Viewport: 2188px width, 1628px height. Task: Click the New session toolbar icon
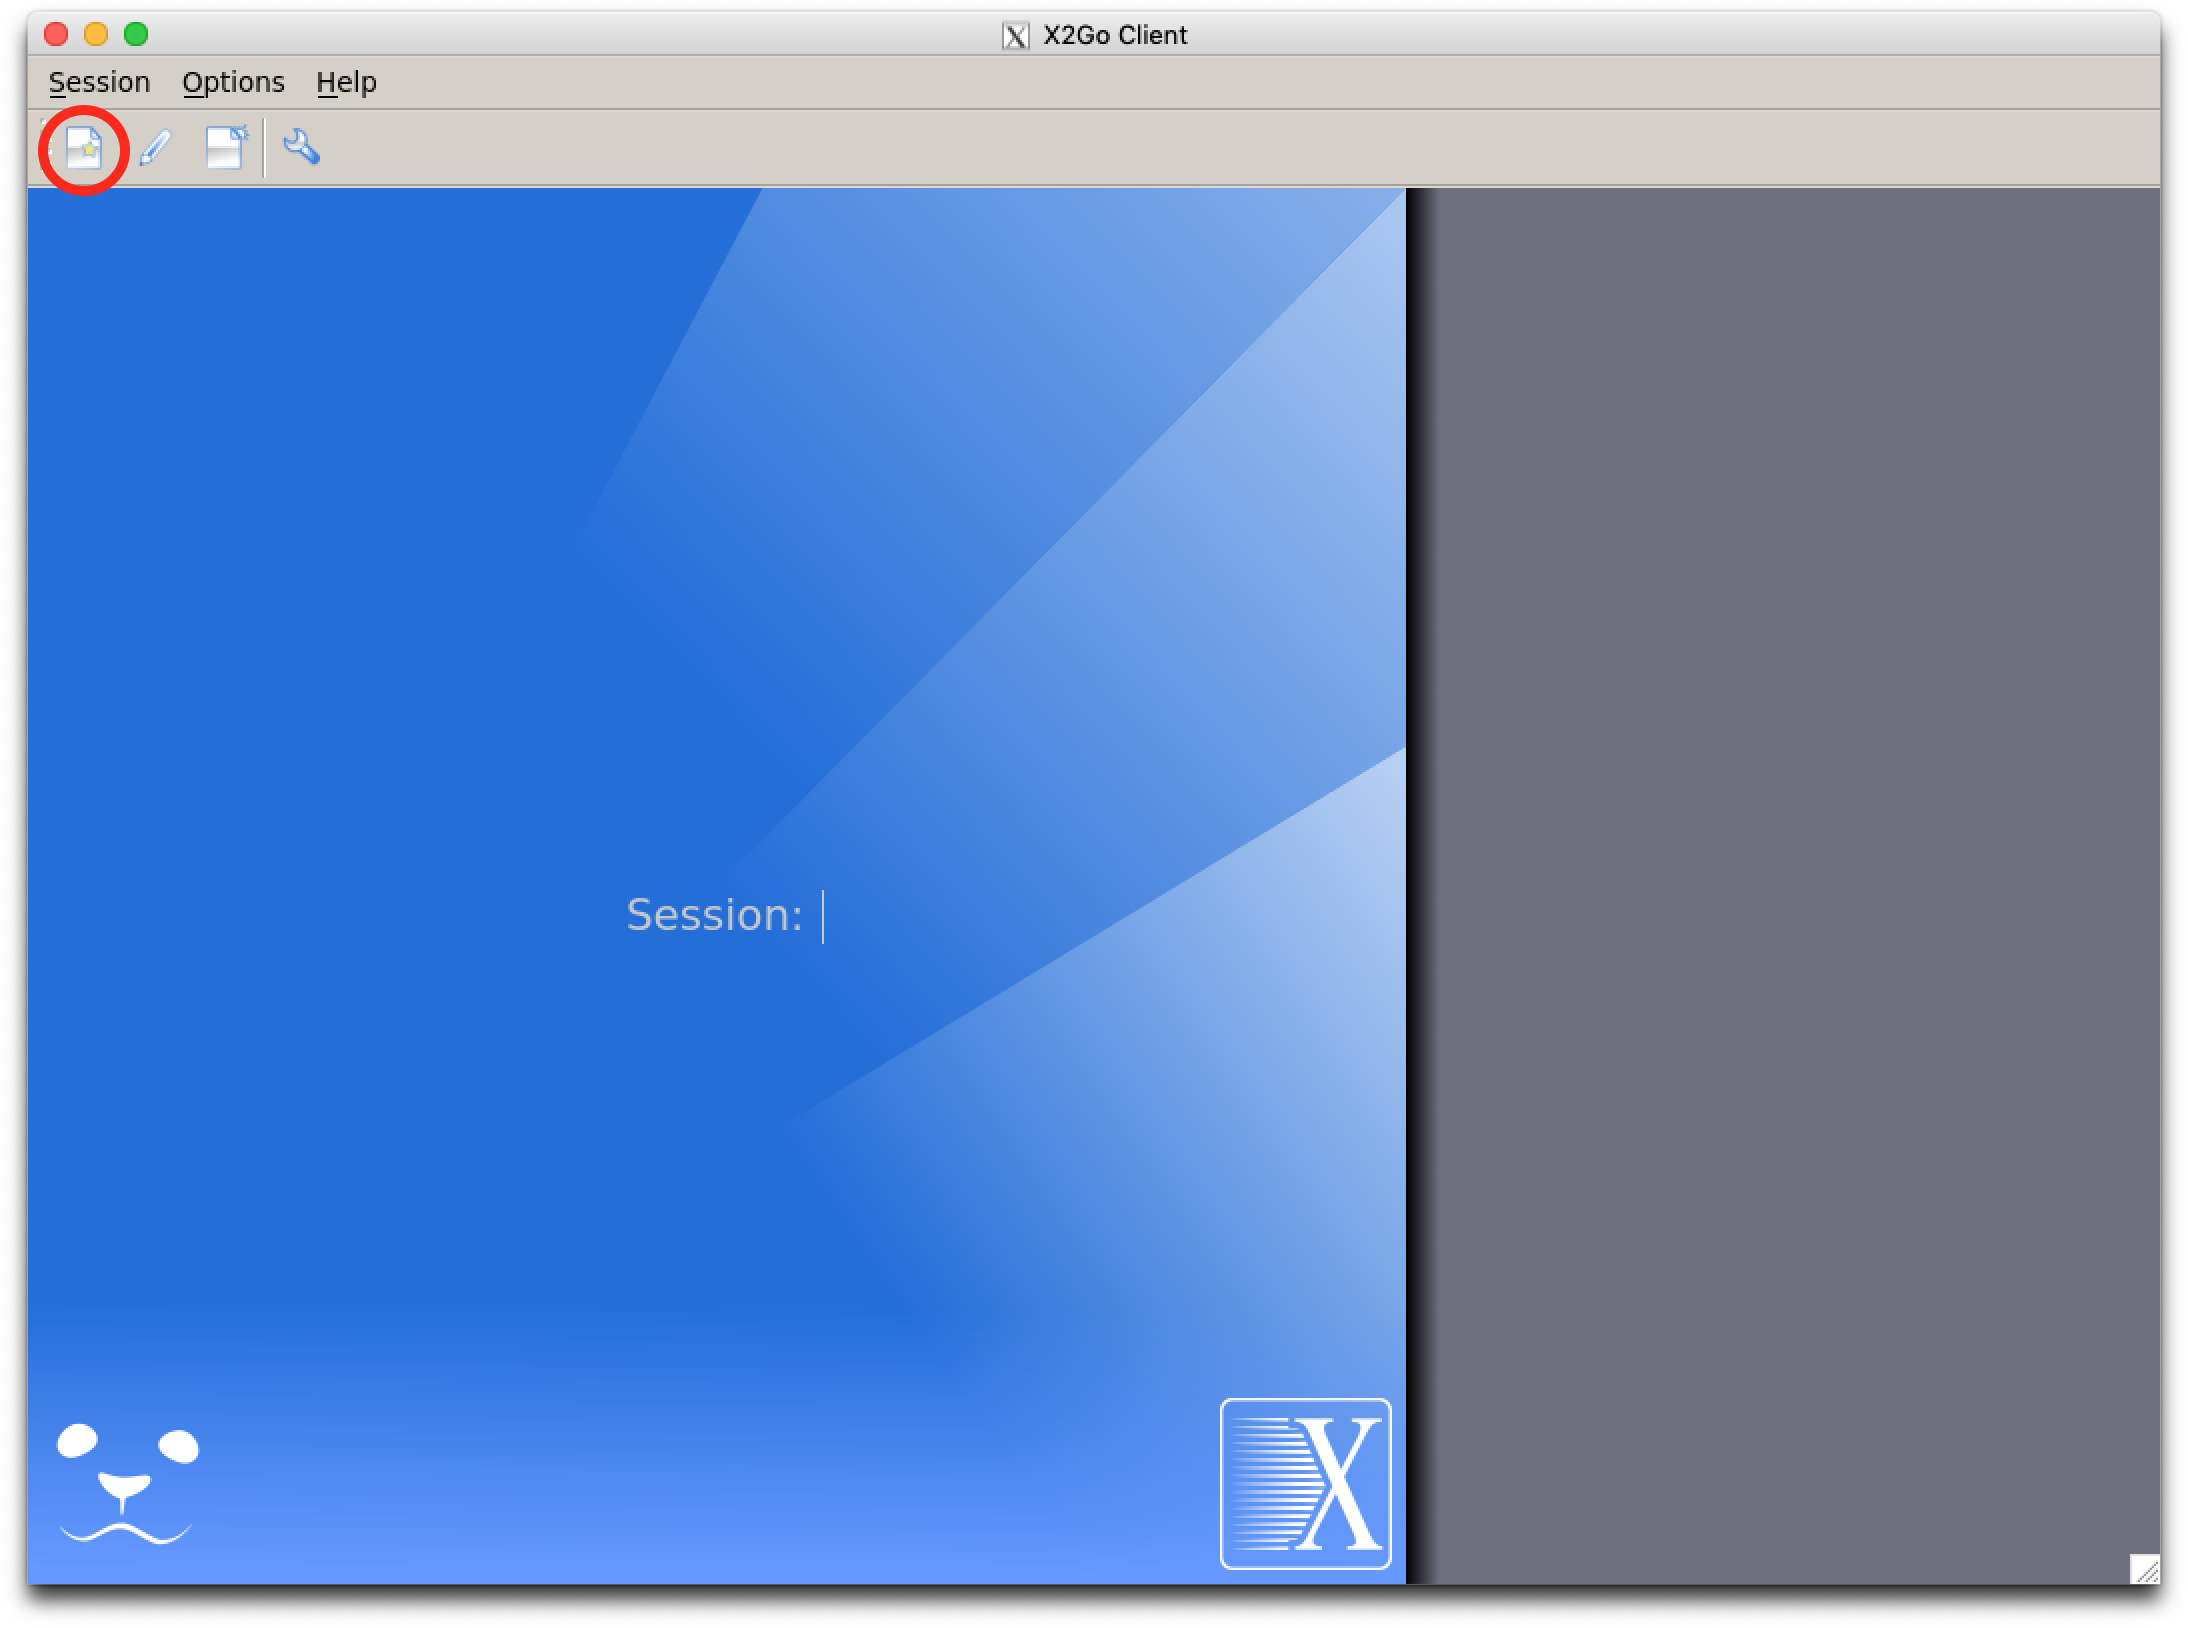coord(84,149)
